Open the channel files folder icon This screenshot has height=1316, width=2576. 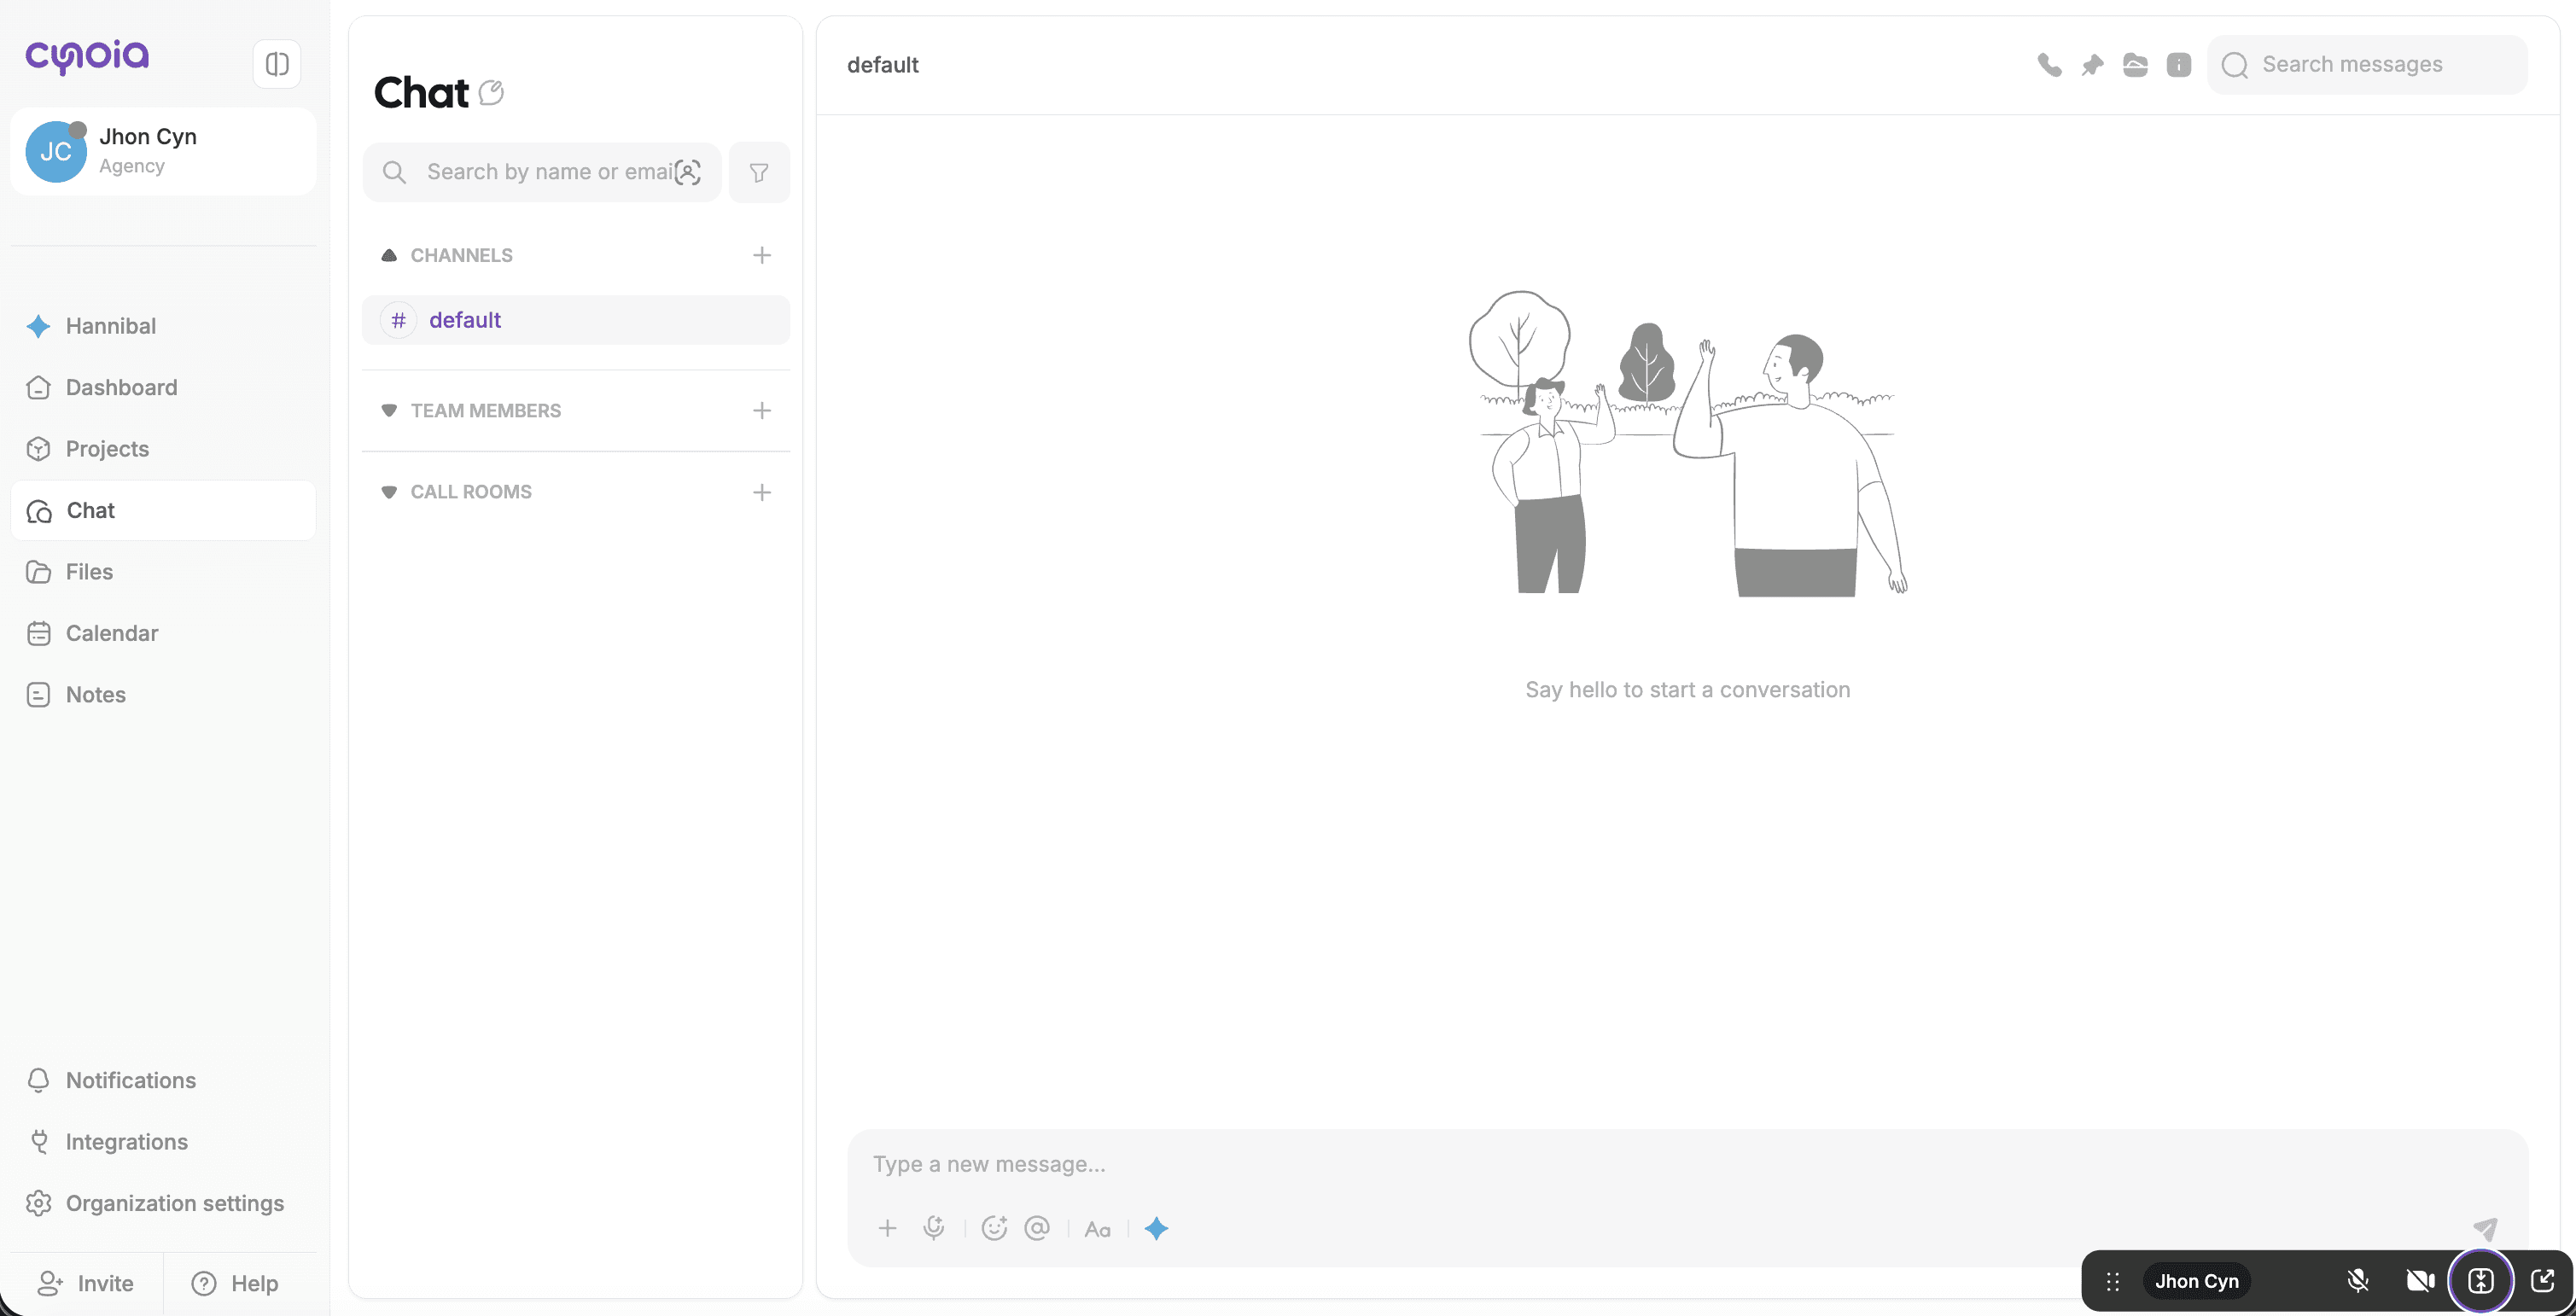[x=2135, y=65]
